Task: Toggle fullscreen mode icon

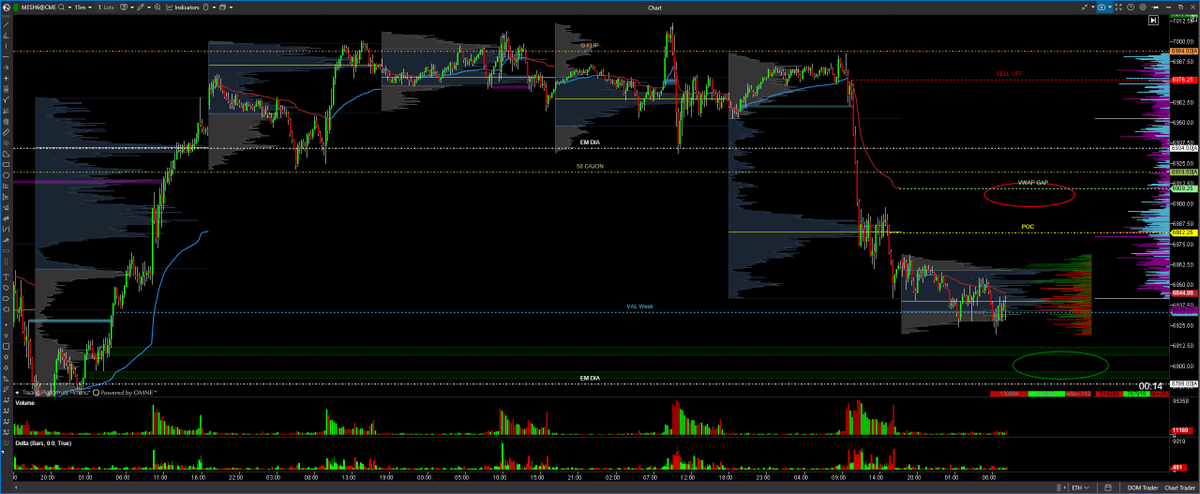Action: pyautogui.click(x=1118, y=7)
